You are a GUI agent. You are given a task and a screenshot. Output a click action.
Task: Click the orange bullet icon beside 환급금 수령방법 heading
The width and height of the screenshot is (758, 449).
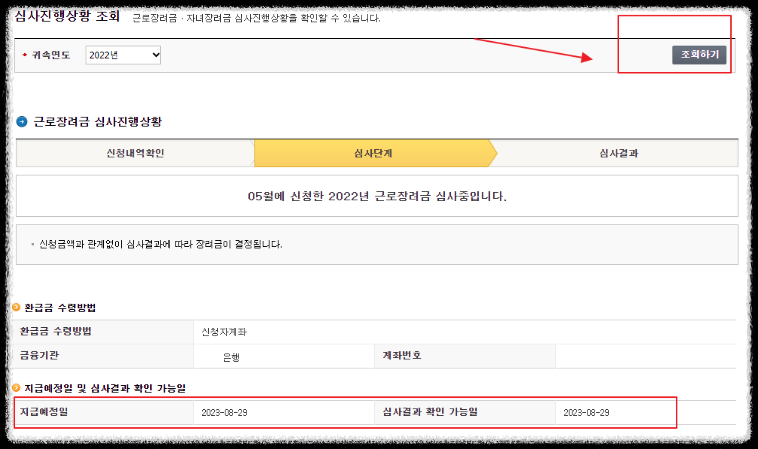click(16, 307)
